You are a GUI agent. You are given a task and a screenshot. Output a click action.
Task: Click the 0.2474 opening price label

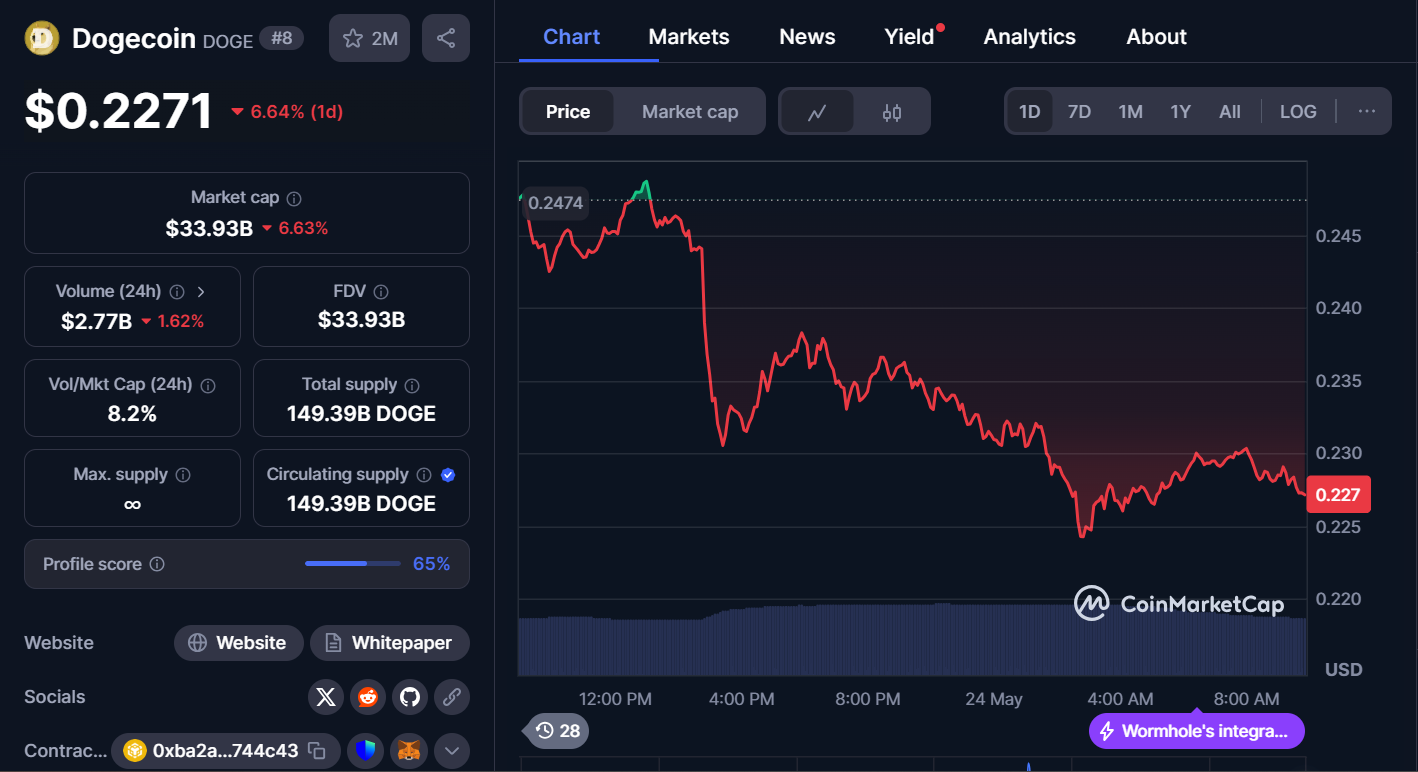coord(555,203)
